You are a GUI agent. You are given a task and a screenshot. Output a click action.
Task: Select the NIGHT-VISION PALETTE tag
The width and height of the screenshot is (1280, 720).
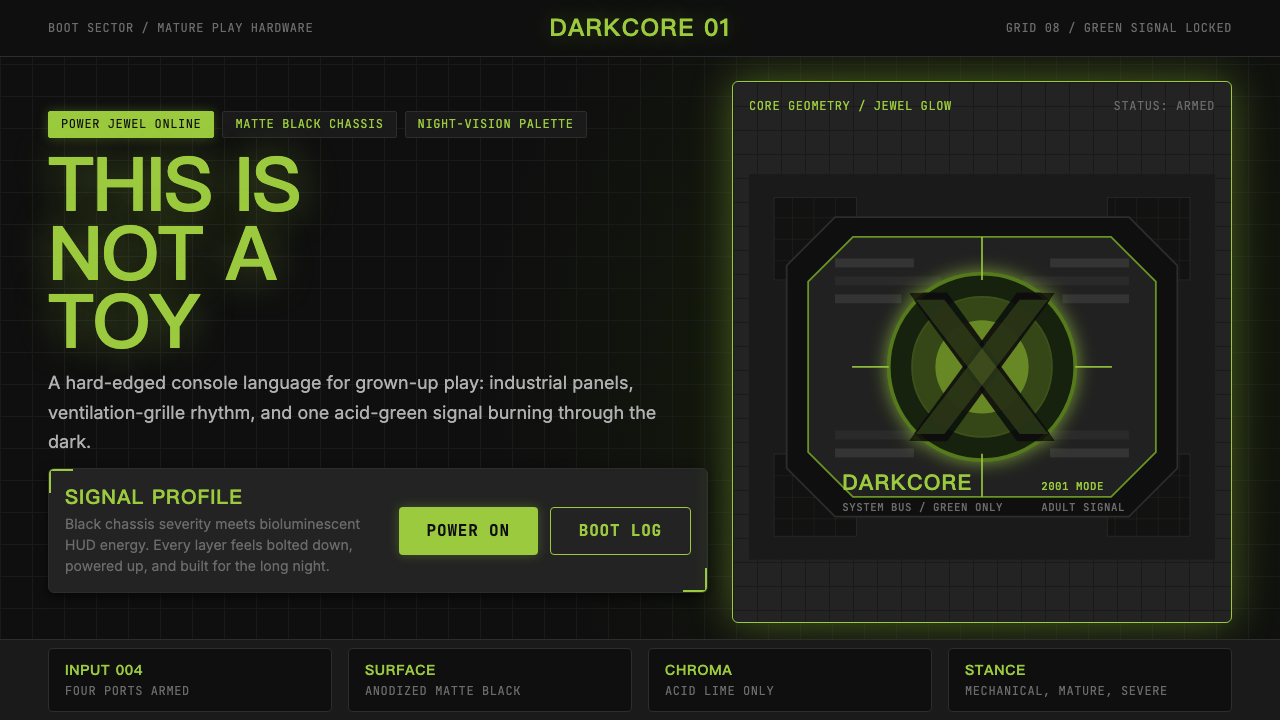(x=495, y=124)
